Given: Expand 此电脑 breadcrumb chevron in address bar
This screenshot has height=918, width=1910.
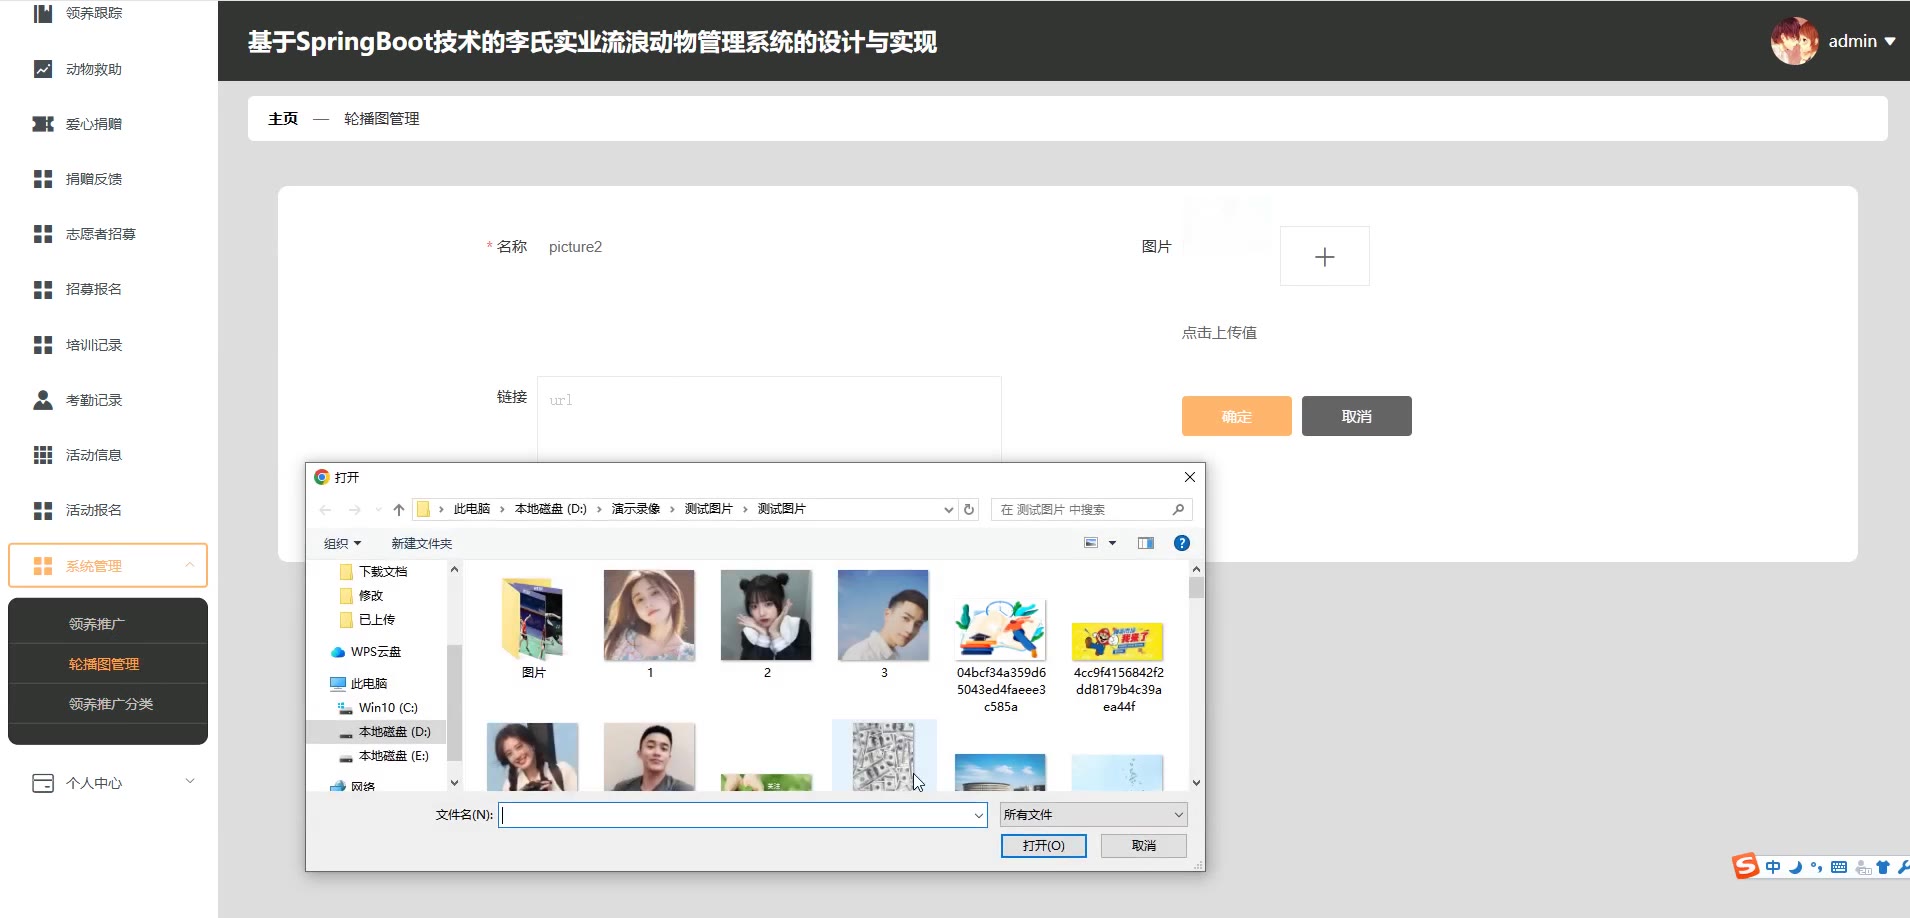Looking at the screenshot, I should [x=502, y=509].
